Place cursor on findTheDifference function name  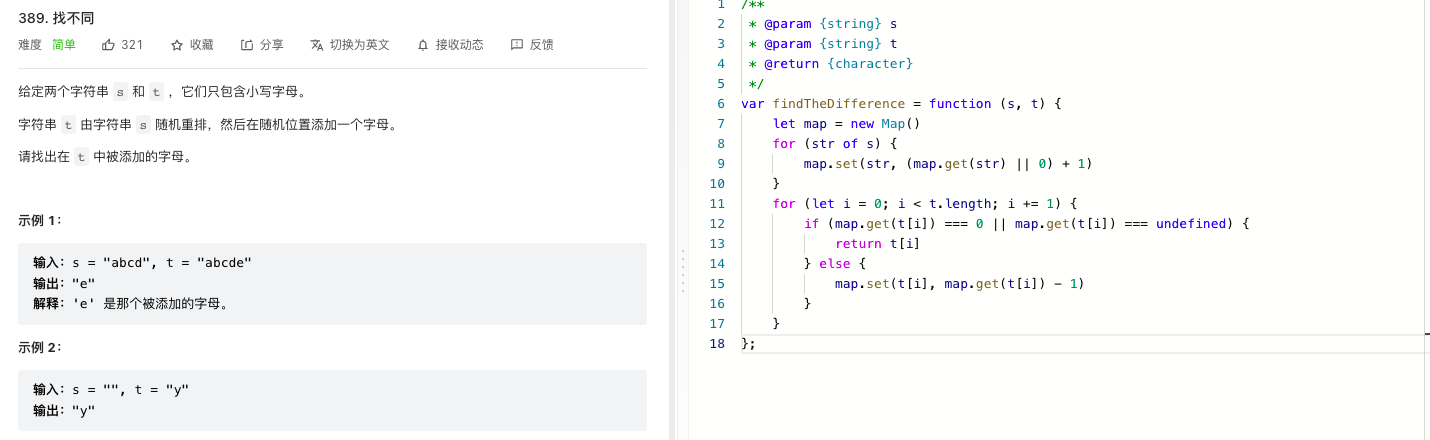click(x=839, y=104)
